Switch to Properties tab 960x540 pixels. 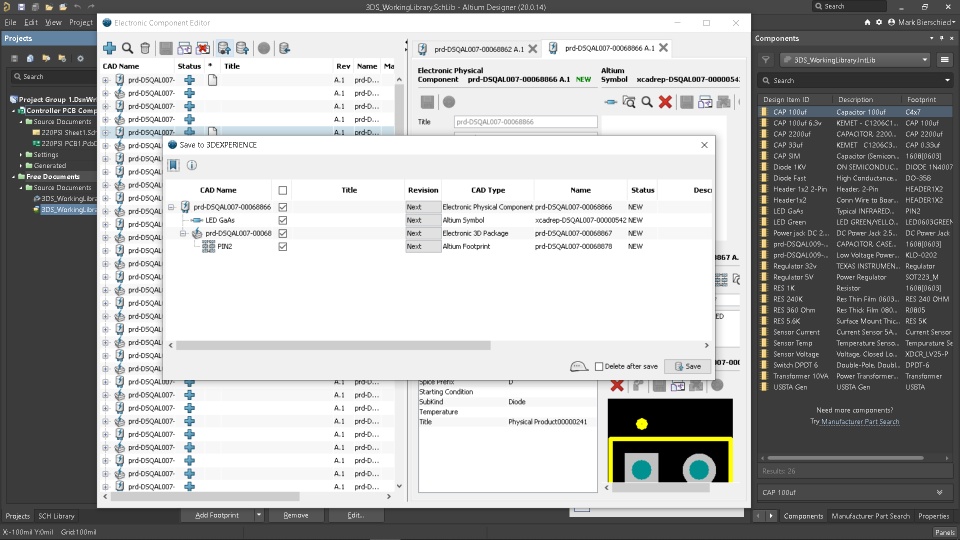click(x=934, y=516)
